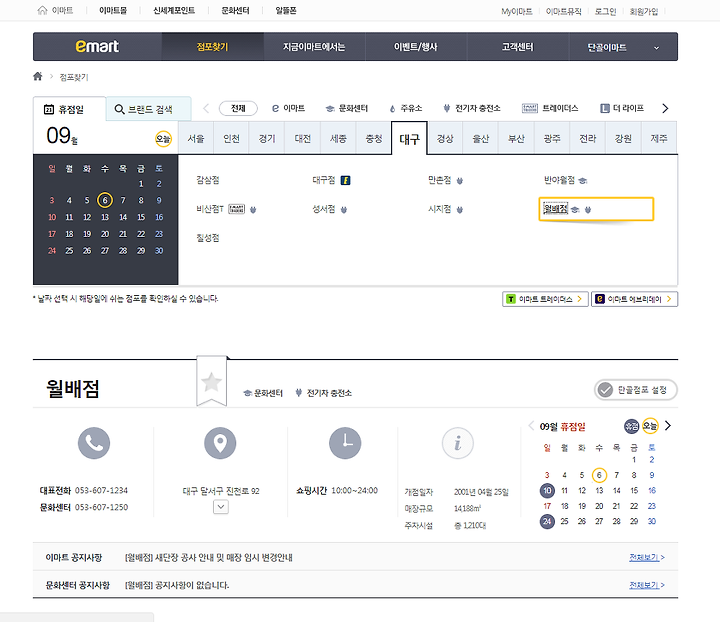Switch to the 휴점일 tab
Screen dimensions: 720x622
coord(69,109)
